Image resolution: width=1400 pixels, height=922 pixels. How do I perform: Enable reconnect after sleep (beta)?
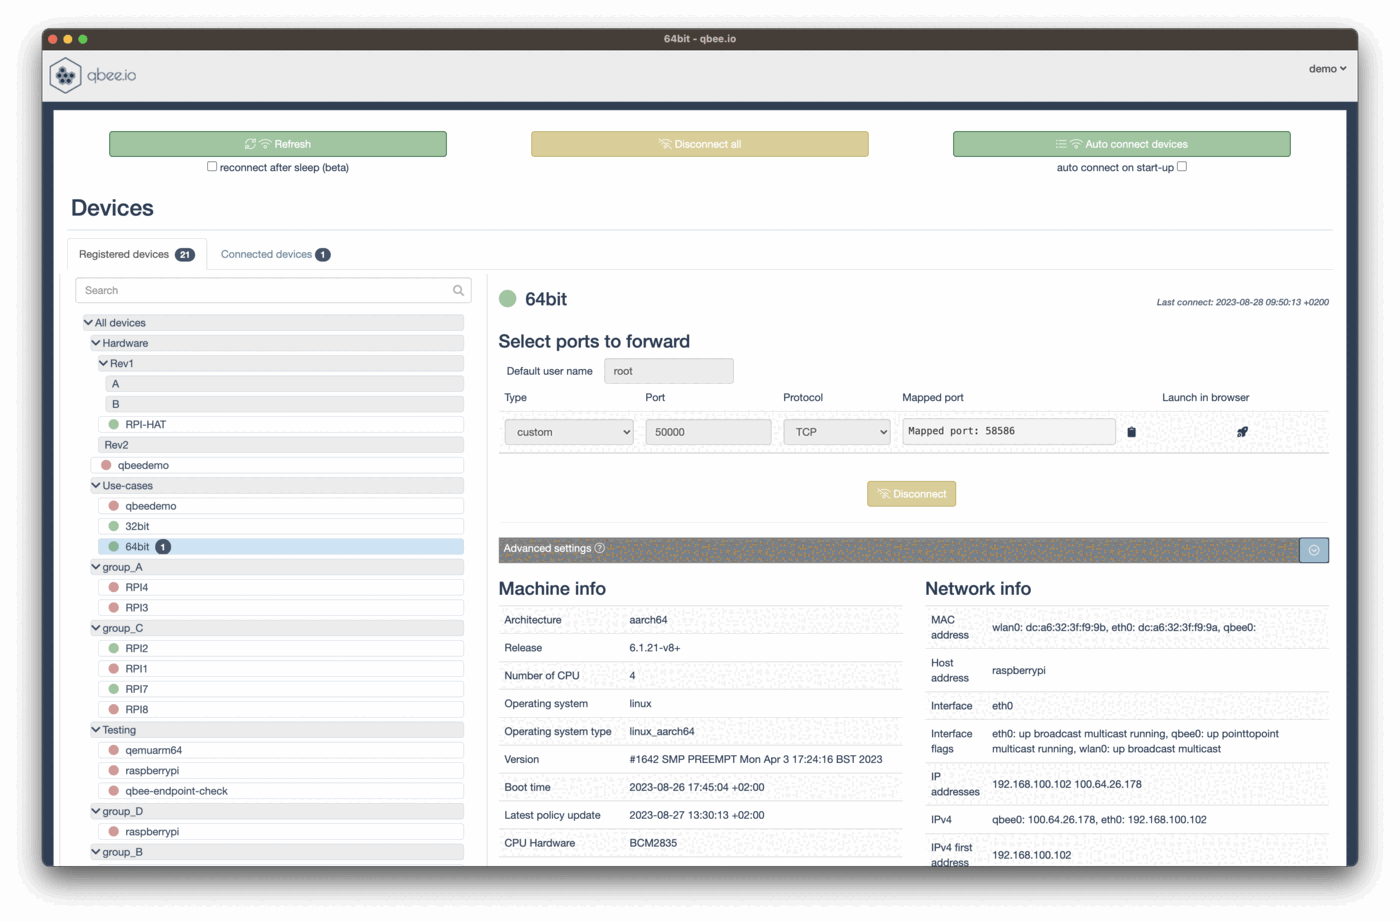point(211,167)
